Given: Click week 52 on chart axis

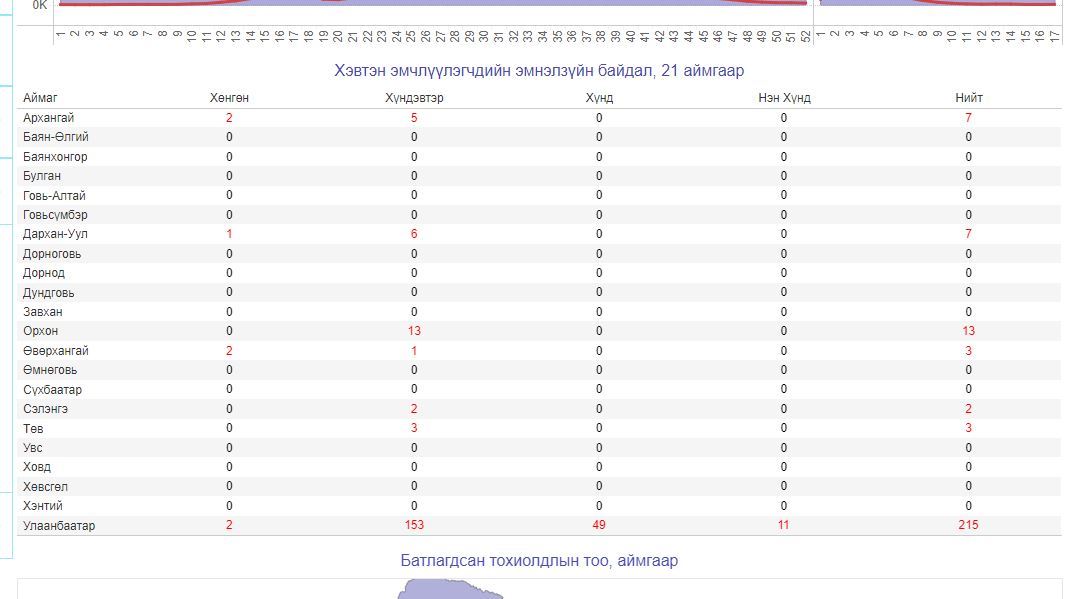Looking at the screenshot, I should [806, 36].
